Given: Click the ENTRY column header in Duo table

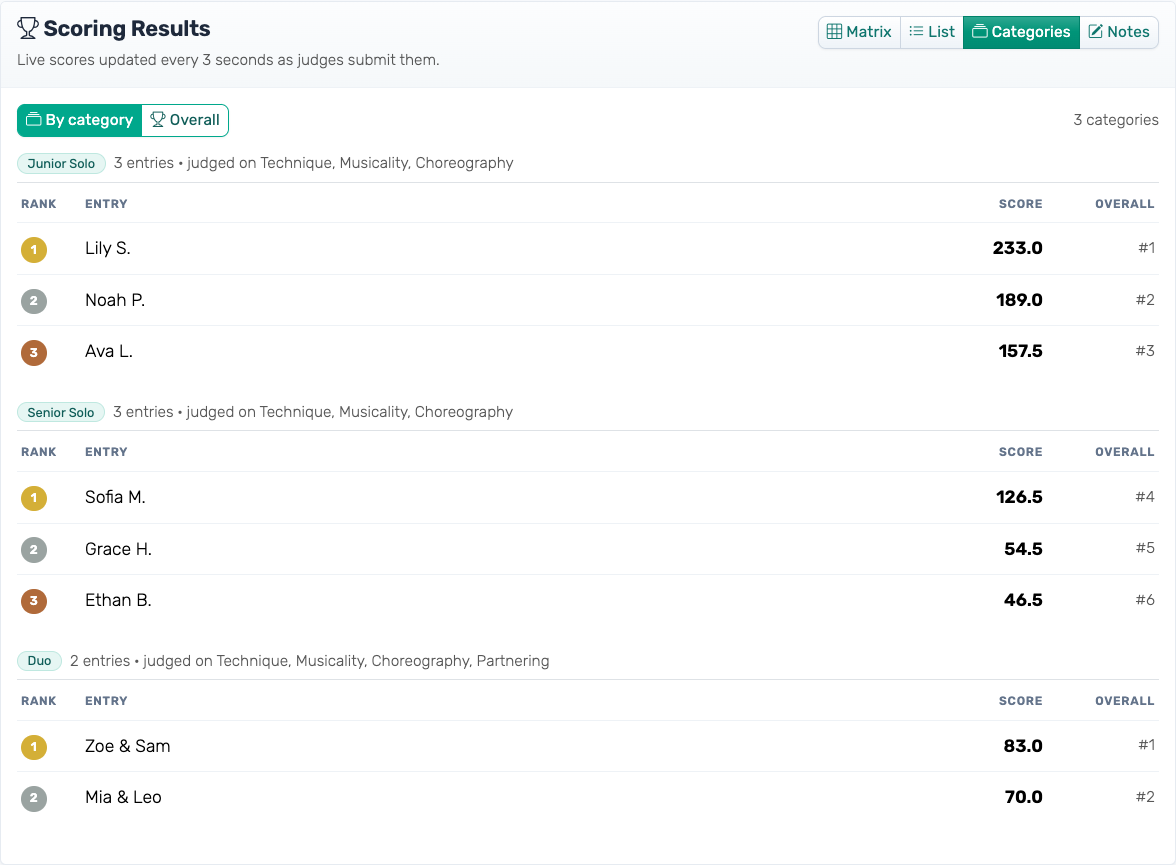Looking at the screenshot, I should [106, 701].
